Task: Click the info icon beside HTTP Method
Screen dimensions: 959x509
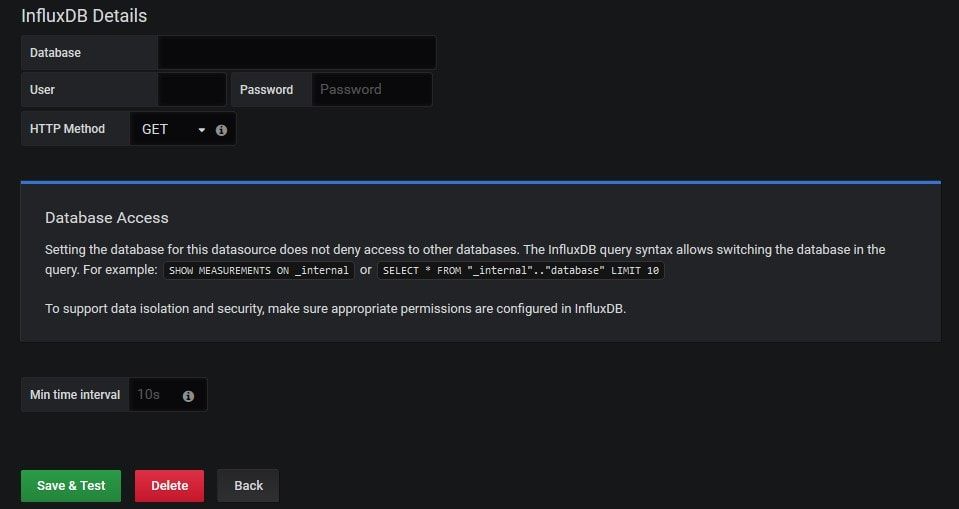Action: pyautogui.click(x=221, y=130)
